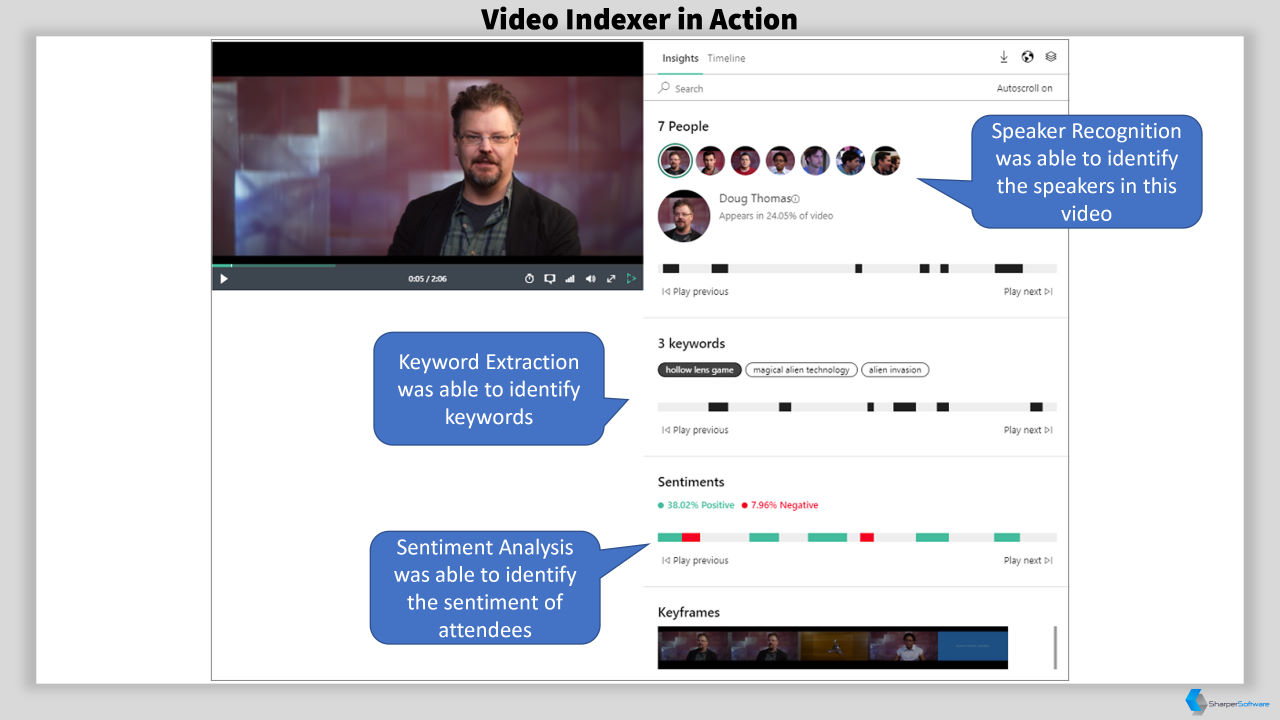1280x720 pixels.
Task: Toggle the Autoscroll on setting
Action: (x=1024, y=88)
